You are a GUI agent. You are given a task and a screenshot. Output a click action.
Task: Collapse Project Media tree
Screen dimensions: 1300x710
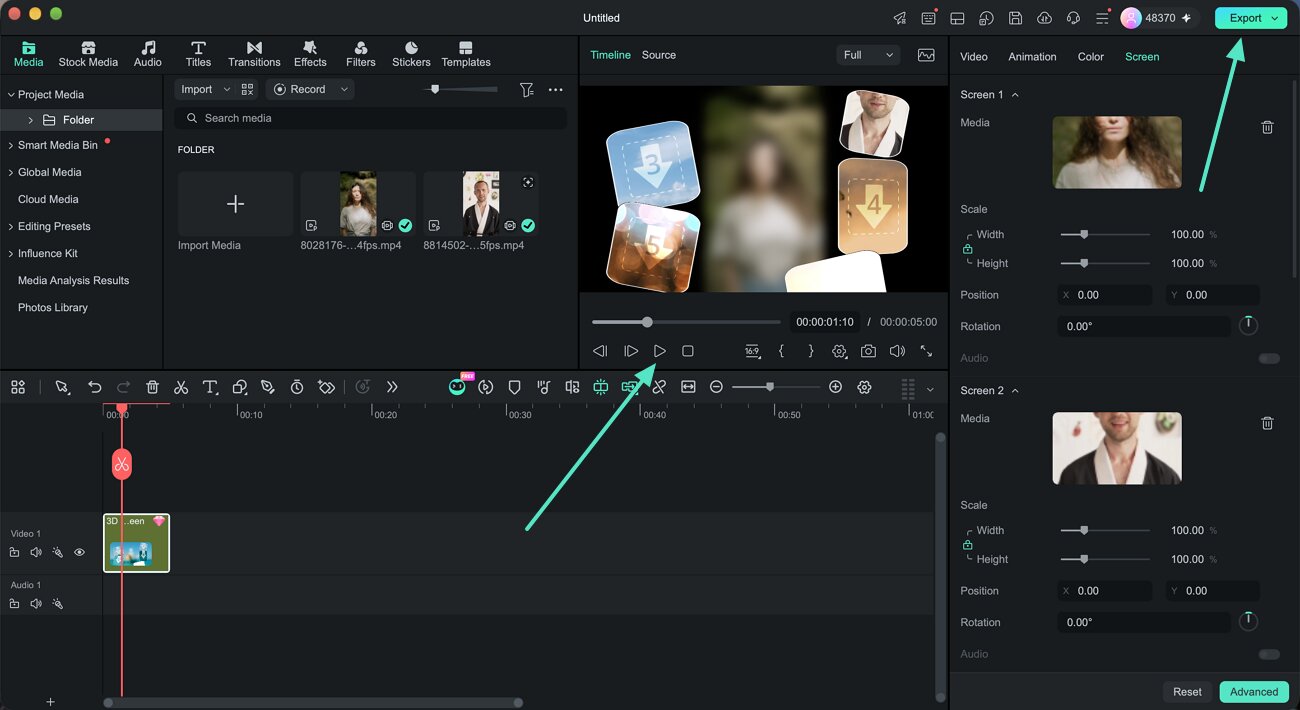(11, 95)
